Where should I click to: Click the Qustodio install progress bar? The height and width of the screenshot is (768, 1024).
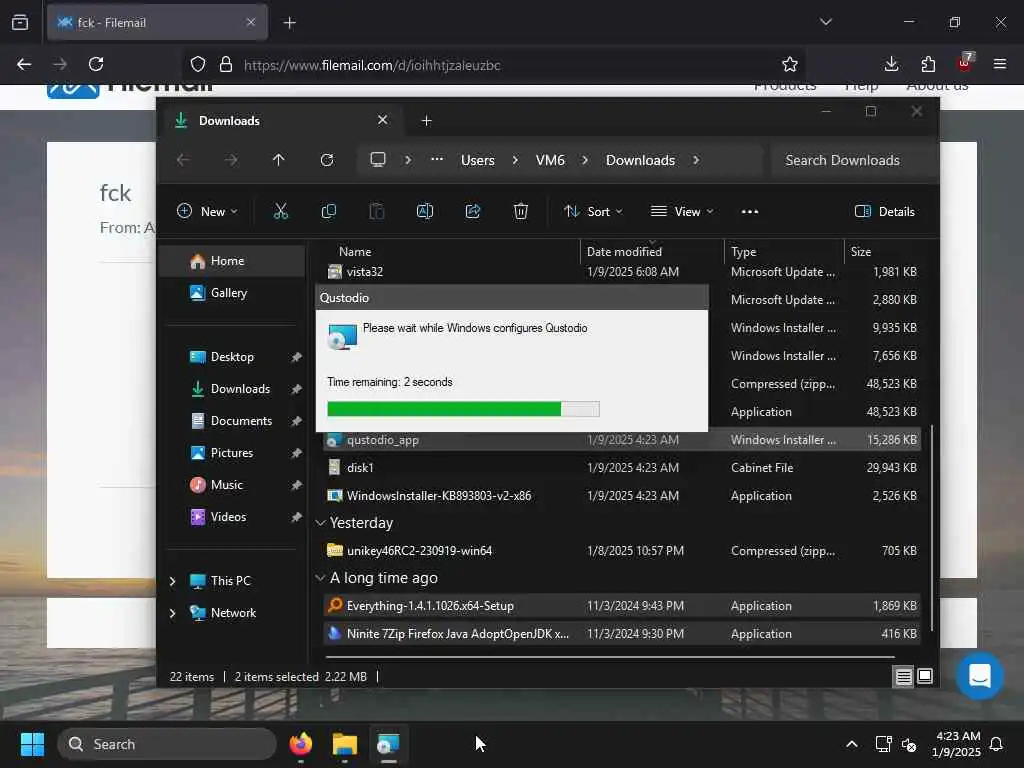[x=463, y=409]
